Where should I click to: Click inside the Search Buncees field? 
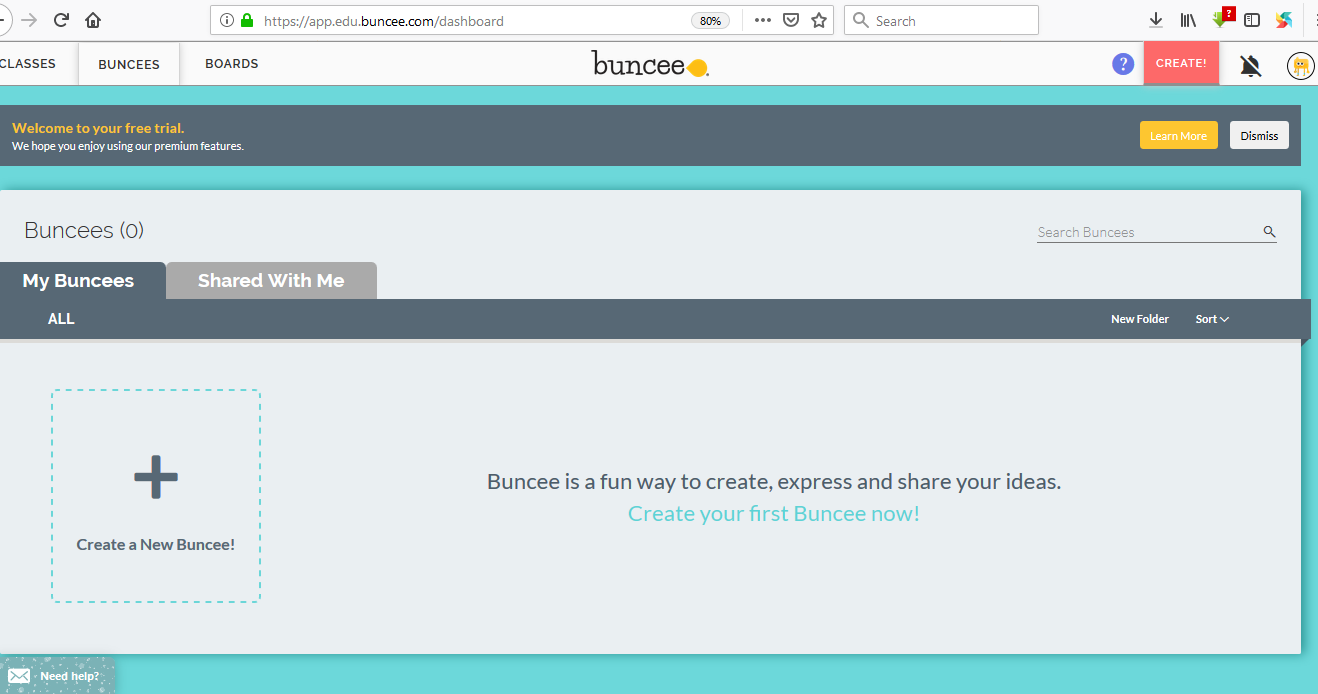click(1120, 231)
